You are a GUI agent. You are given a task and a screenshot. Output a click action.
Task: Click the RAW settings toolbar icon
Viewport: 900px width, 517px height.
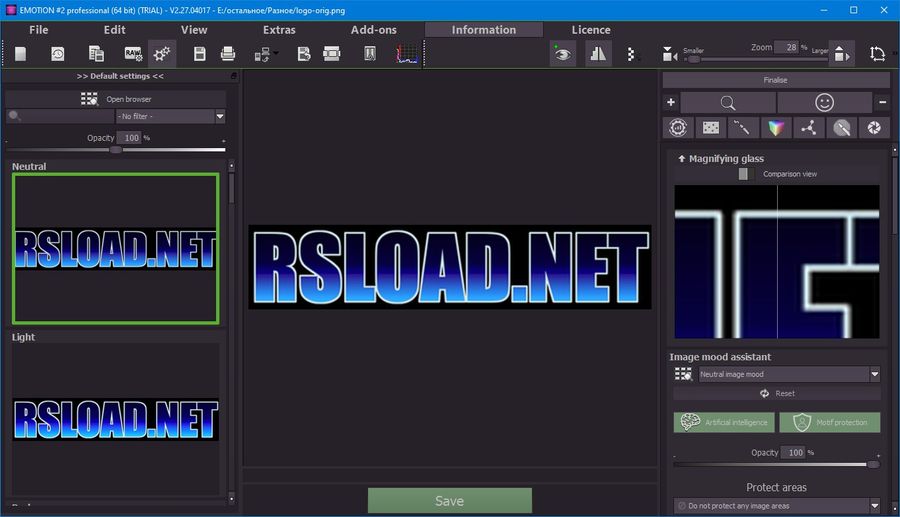point(132,53)
